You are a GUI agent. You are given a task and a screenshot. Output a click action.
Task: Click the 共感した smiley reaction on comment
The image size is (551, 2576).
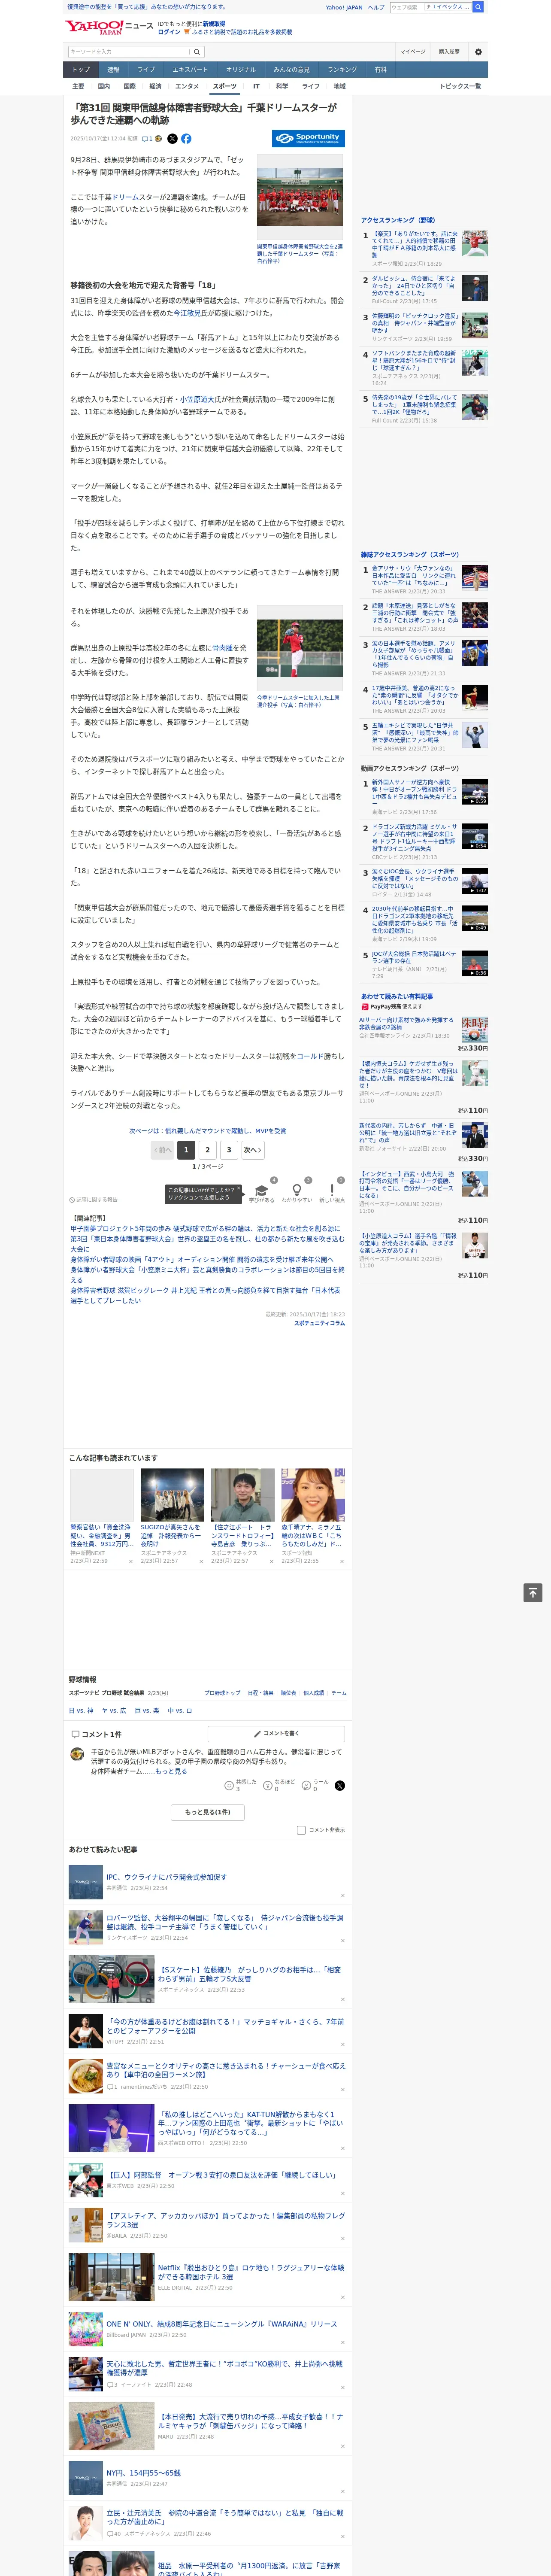tap(229, 1785)
